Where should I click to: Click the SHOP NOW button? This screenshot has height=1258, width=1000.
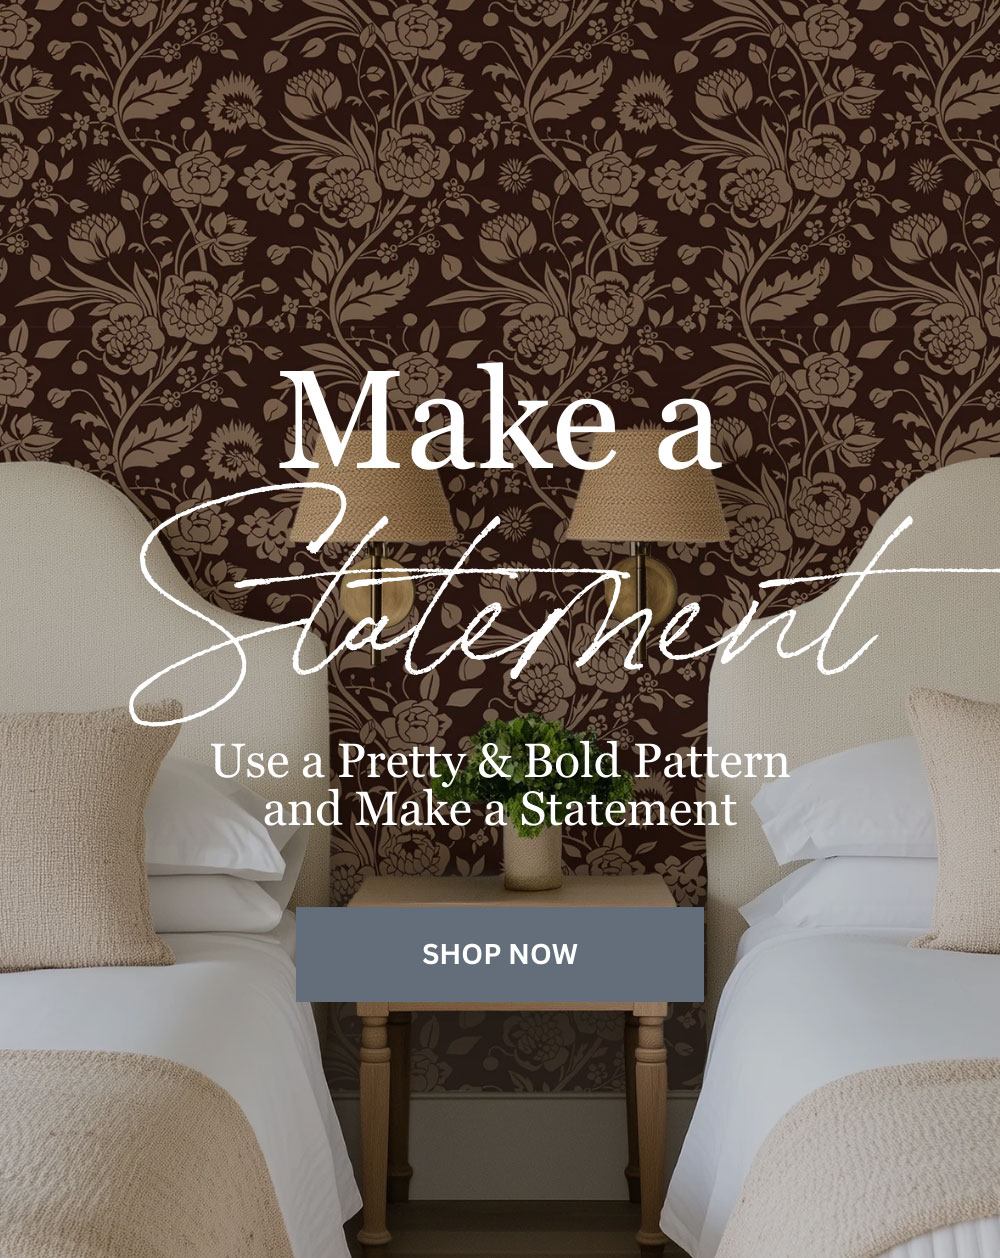coord(499,954)
